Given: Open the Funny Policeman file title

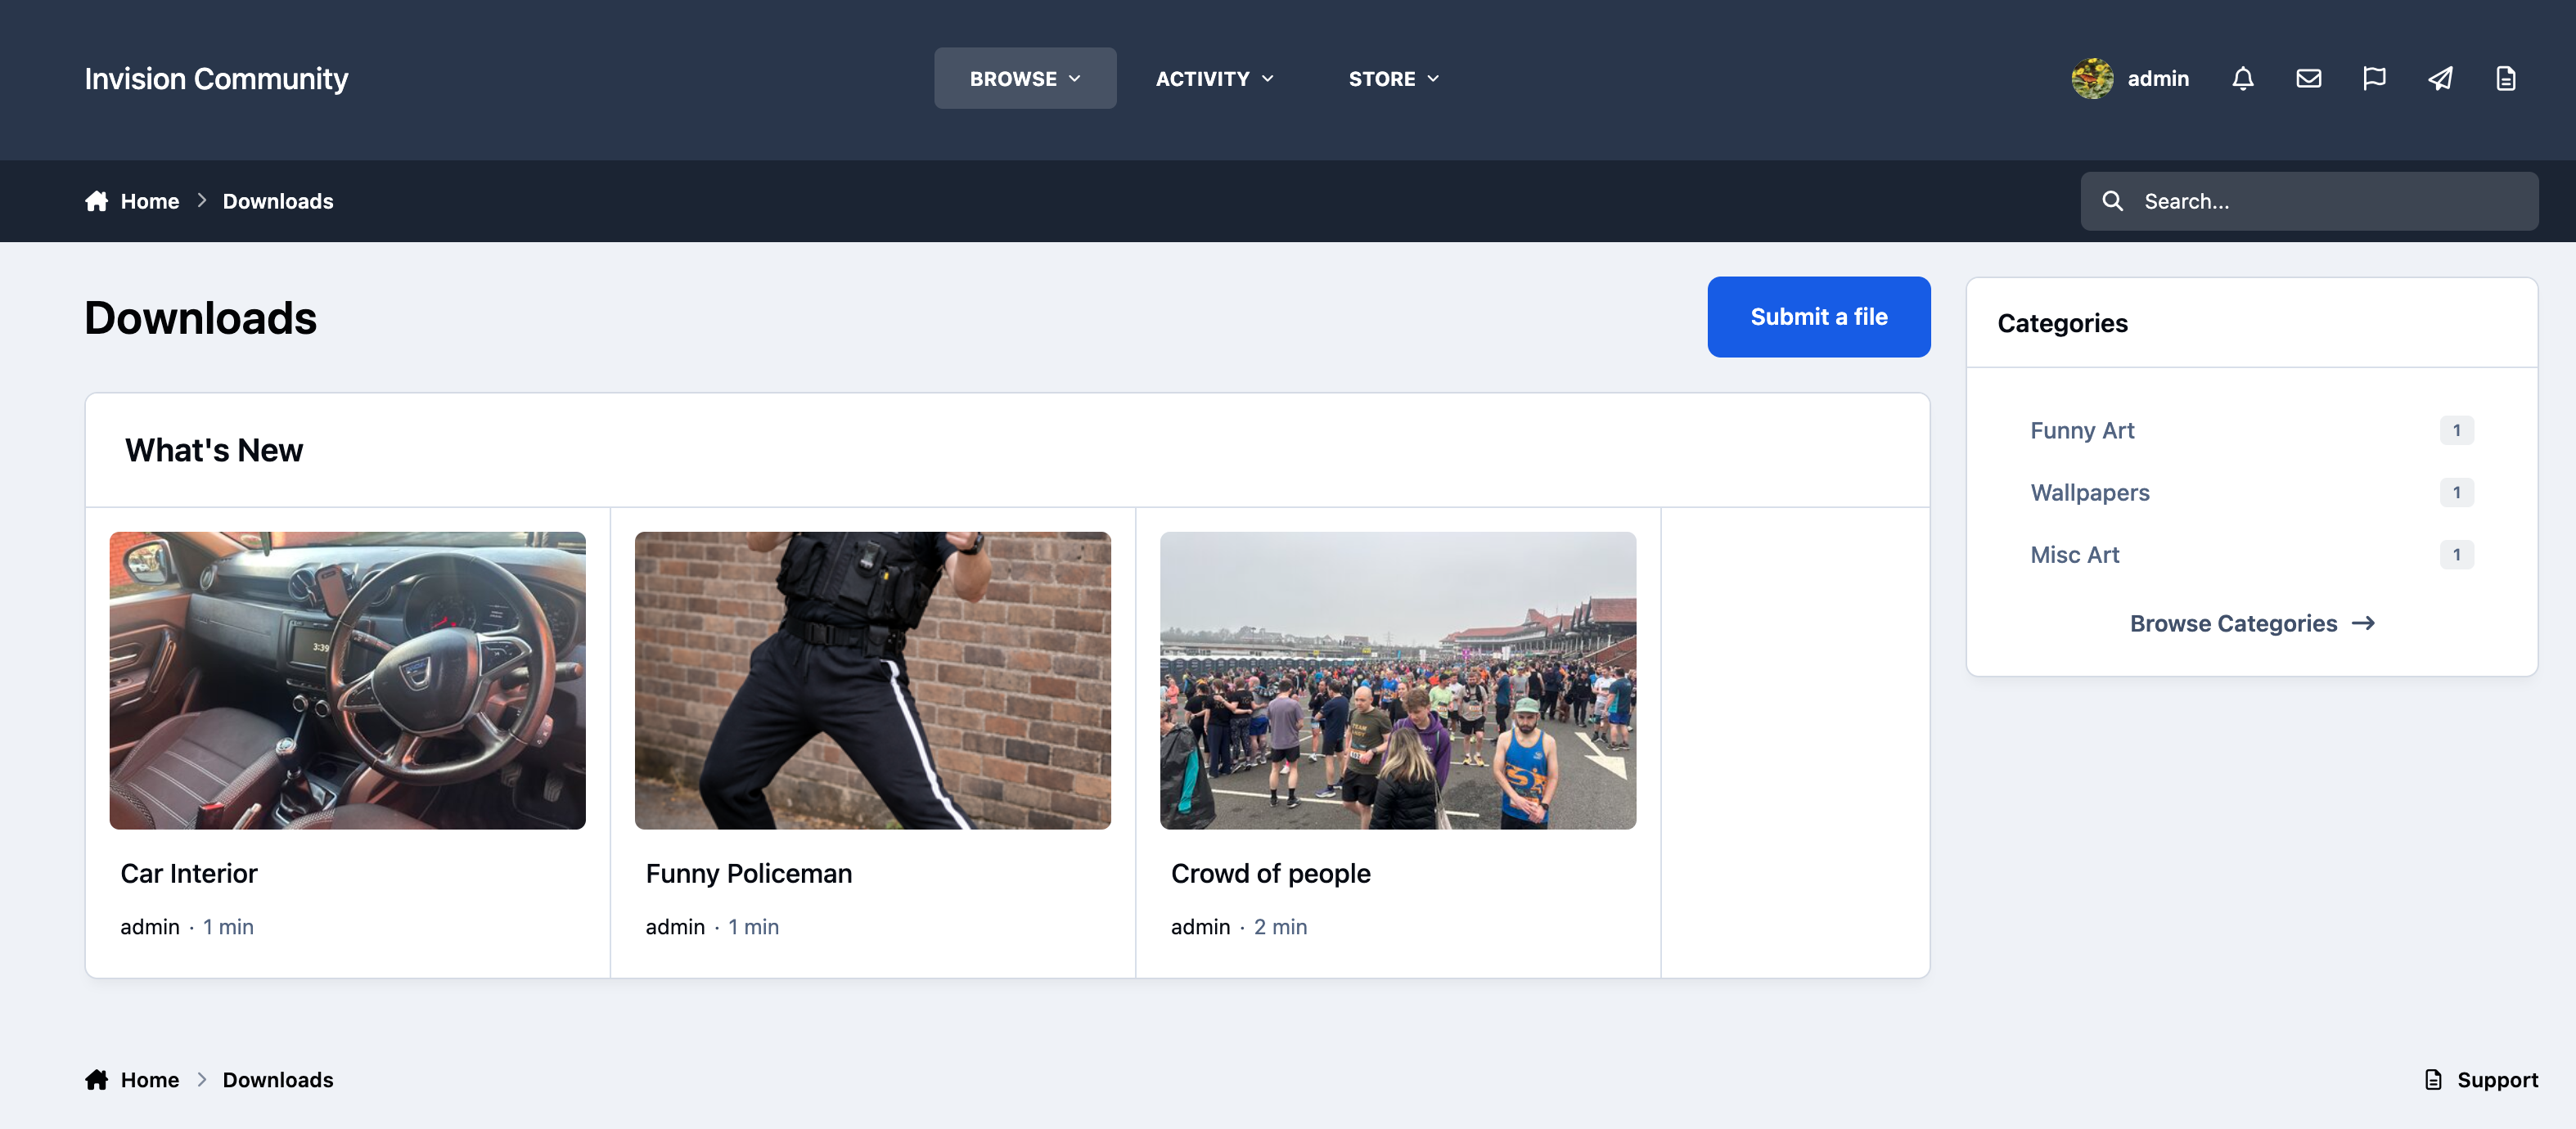Looking at the screenshot, I should [x=748, y=873].
